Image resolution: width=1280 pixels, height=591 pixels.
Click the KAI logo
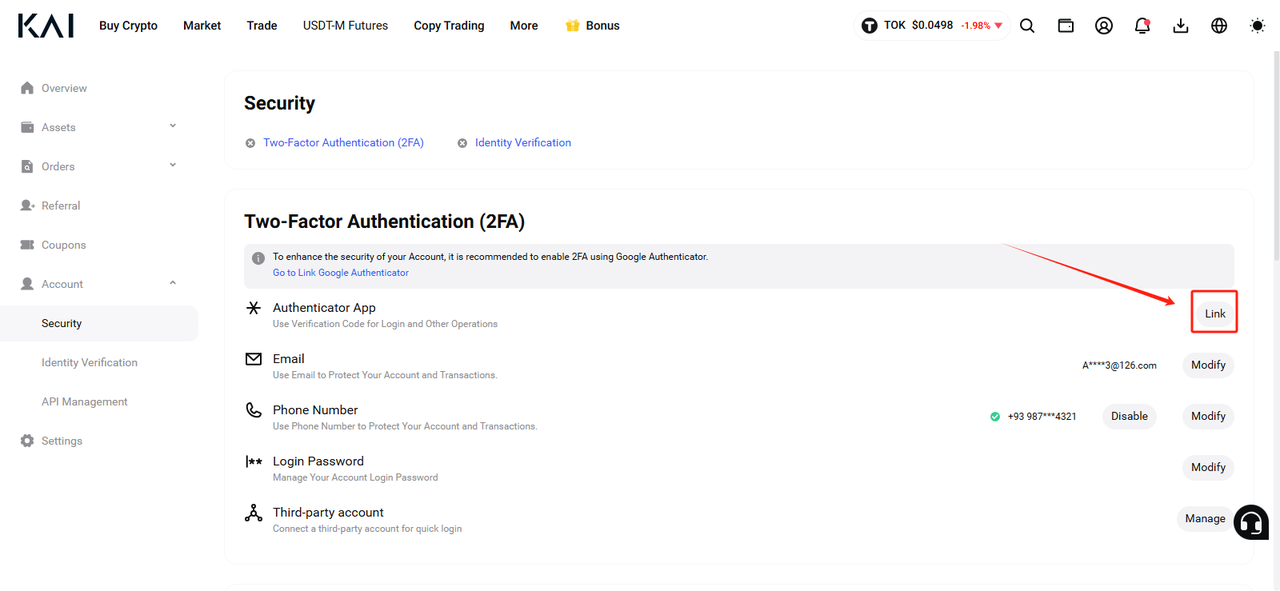[x=46, y=25]
